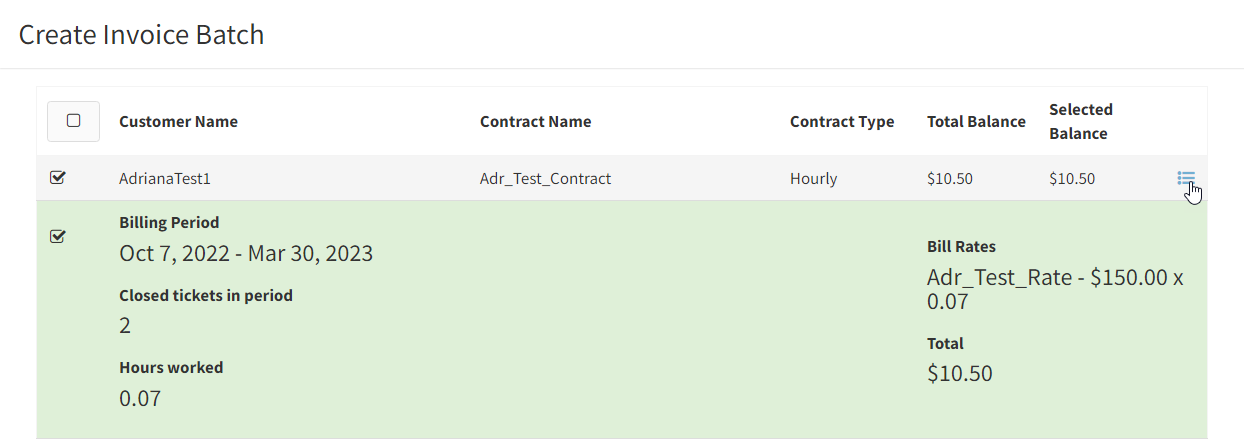
Task: Click the Contract Type column header
Action: click(842, 121)
